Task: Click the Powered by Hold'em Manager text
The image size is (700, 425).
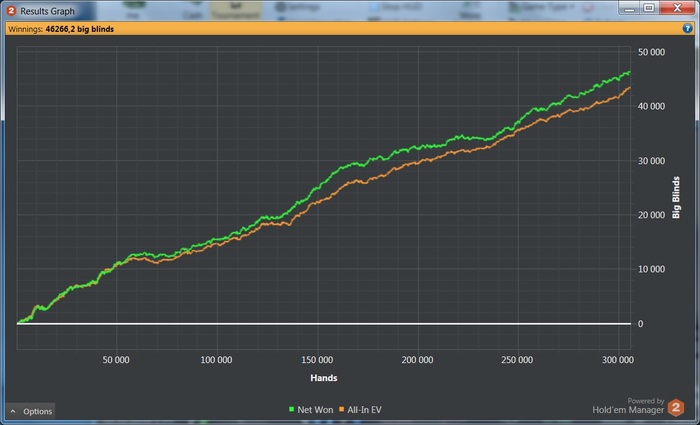Action: [628, 406]
